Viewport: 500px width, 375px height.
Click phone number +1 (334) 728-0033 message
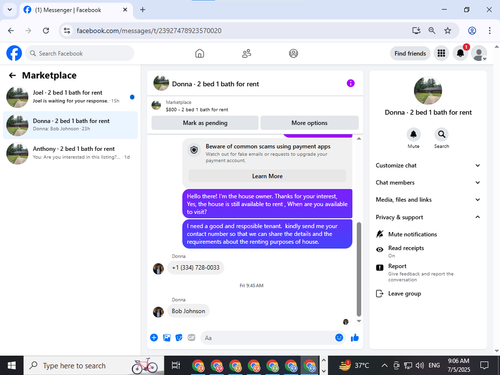click(x=196, y=268)
